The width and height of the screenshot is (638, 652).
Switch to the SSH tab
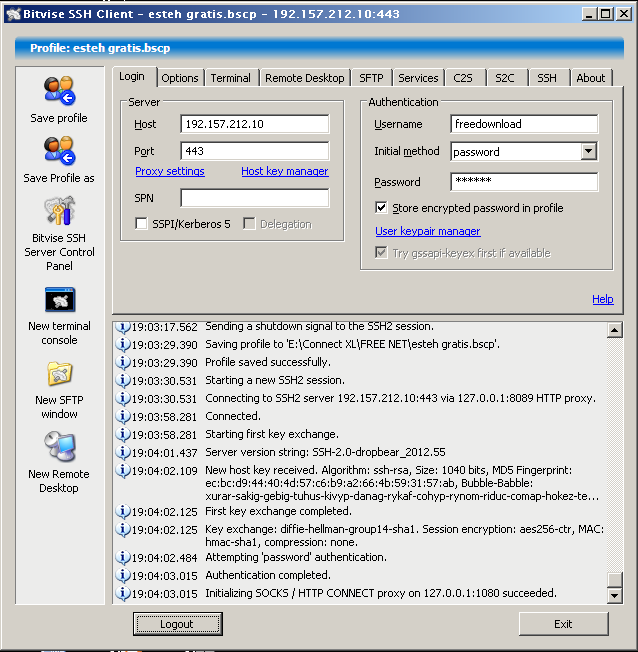(x=547, y=78)
